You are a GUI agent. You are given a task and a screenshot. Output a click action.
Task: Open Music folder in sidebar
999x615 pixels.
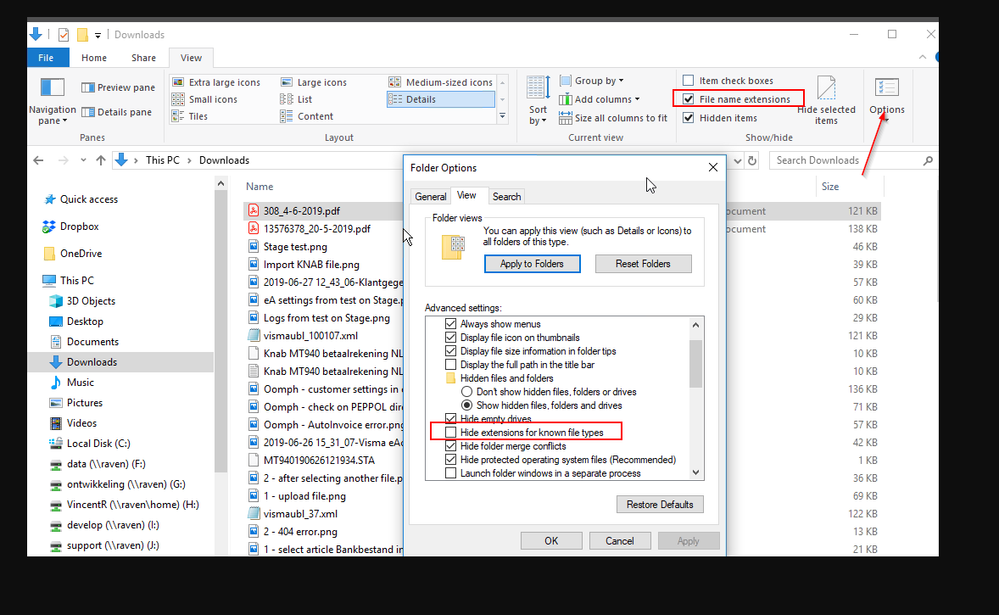click(x=71, y=382)
